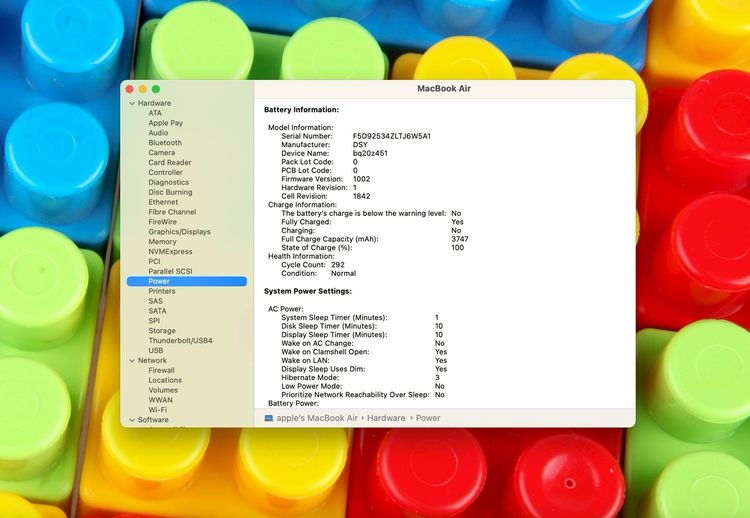Select ATA in the sidebar
Screen dimensions: 750x518
pyautogui.click(x=155, y=113)
